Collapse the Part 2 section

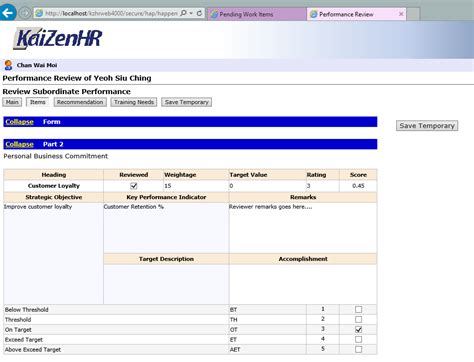point(19,144)
